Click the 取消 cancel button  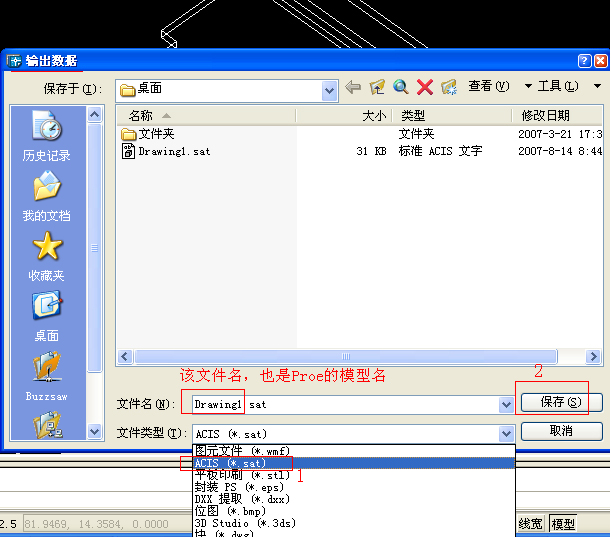point(562,431)
